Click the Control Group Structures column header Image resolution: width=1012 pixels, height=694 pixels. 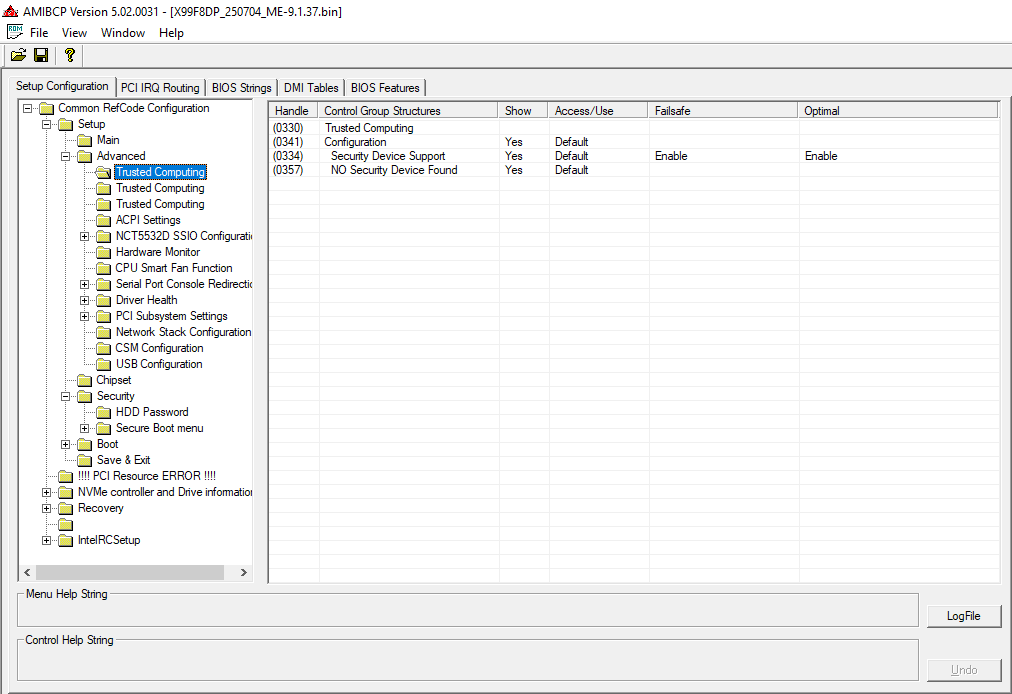click(407, 111)
